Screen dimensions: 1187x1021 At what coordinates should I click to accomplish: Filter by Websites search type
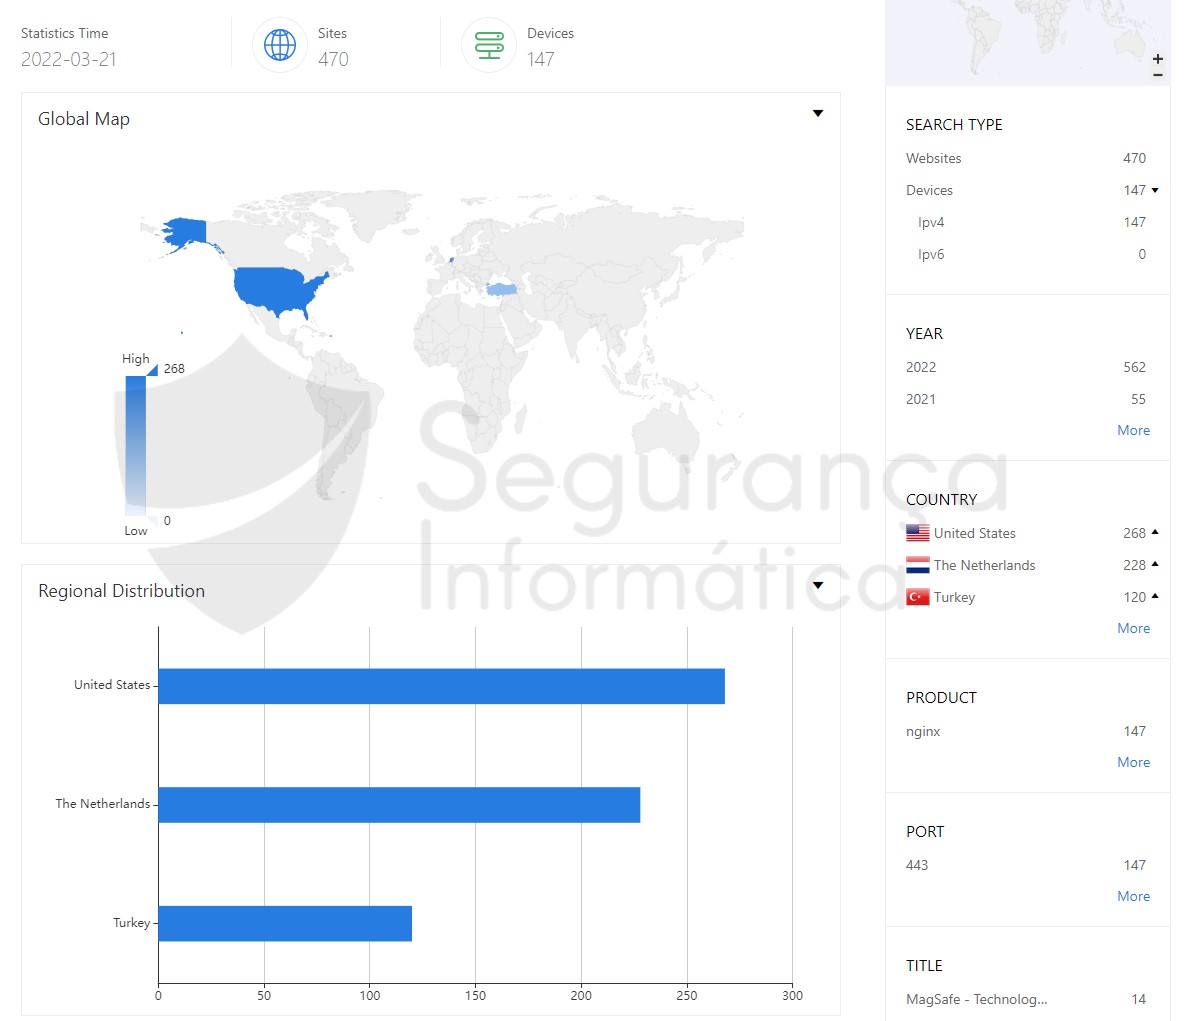[x=933, y=158]
